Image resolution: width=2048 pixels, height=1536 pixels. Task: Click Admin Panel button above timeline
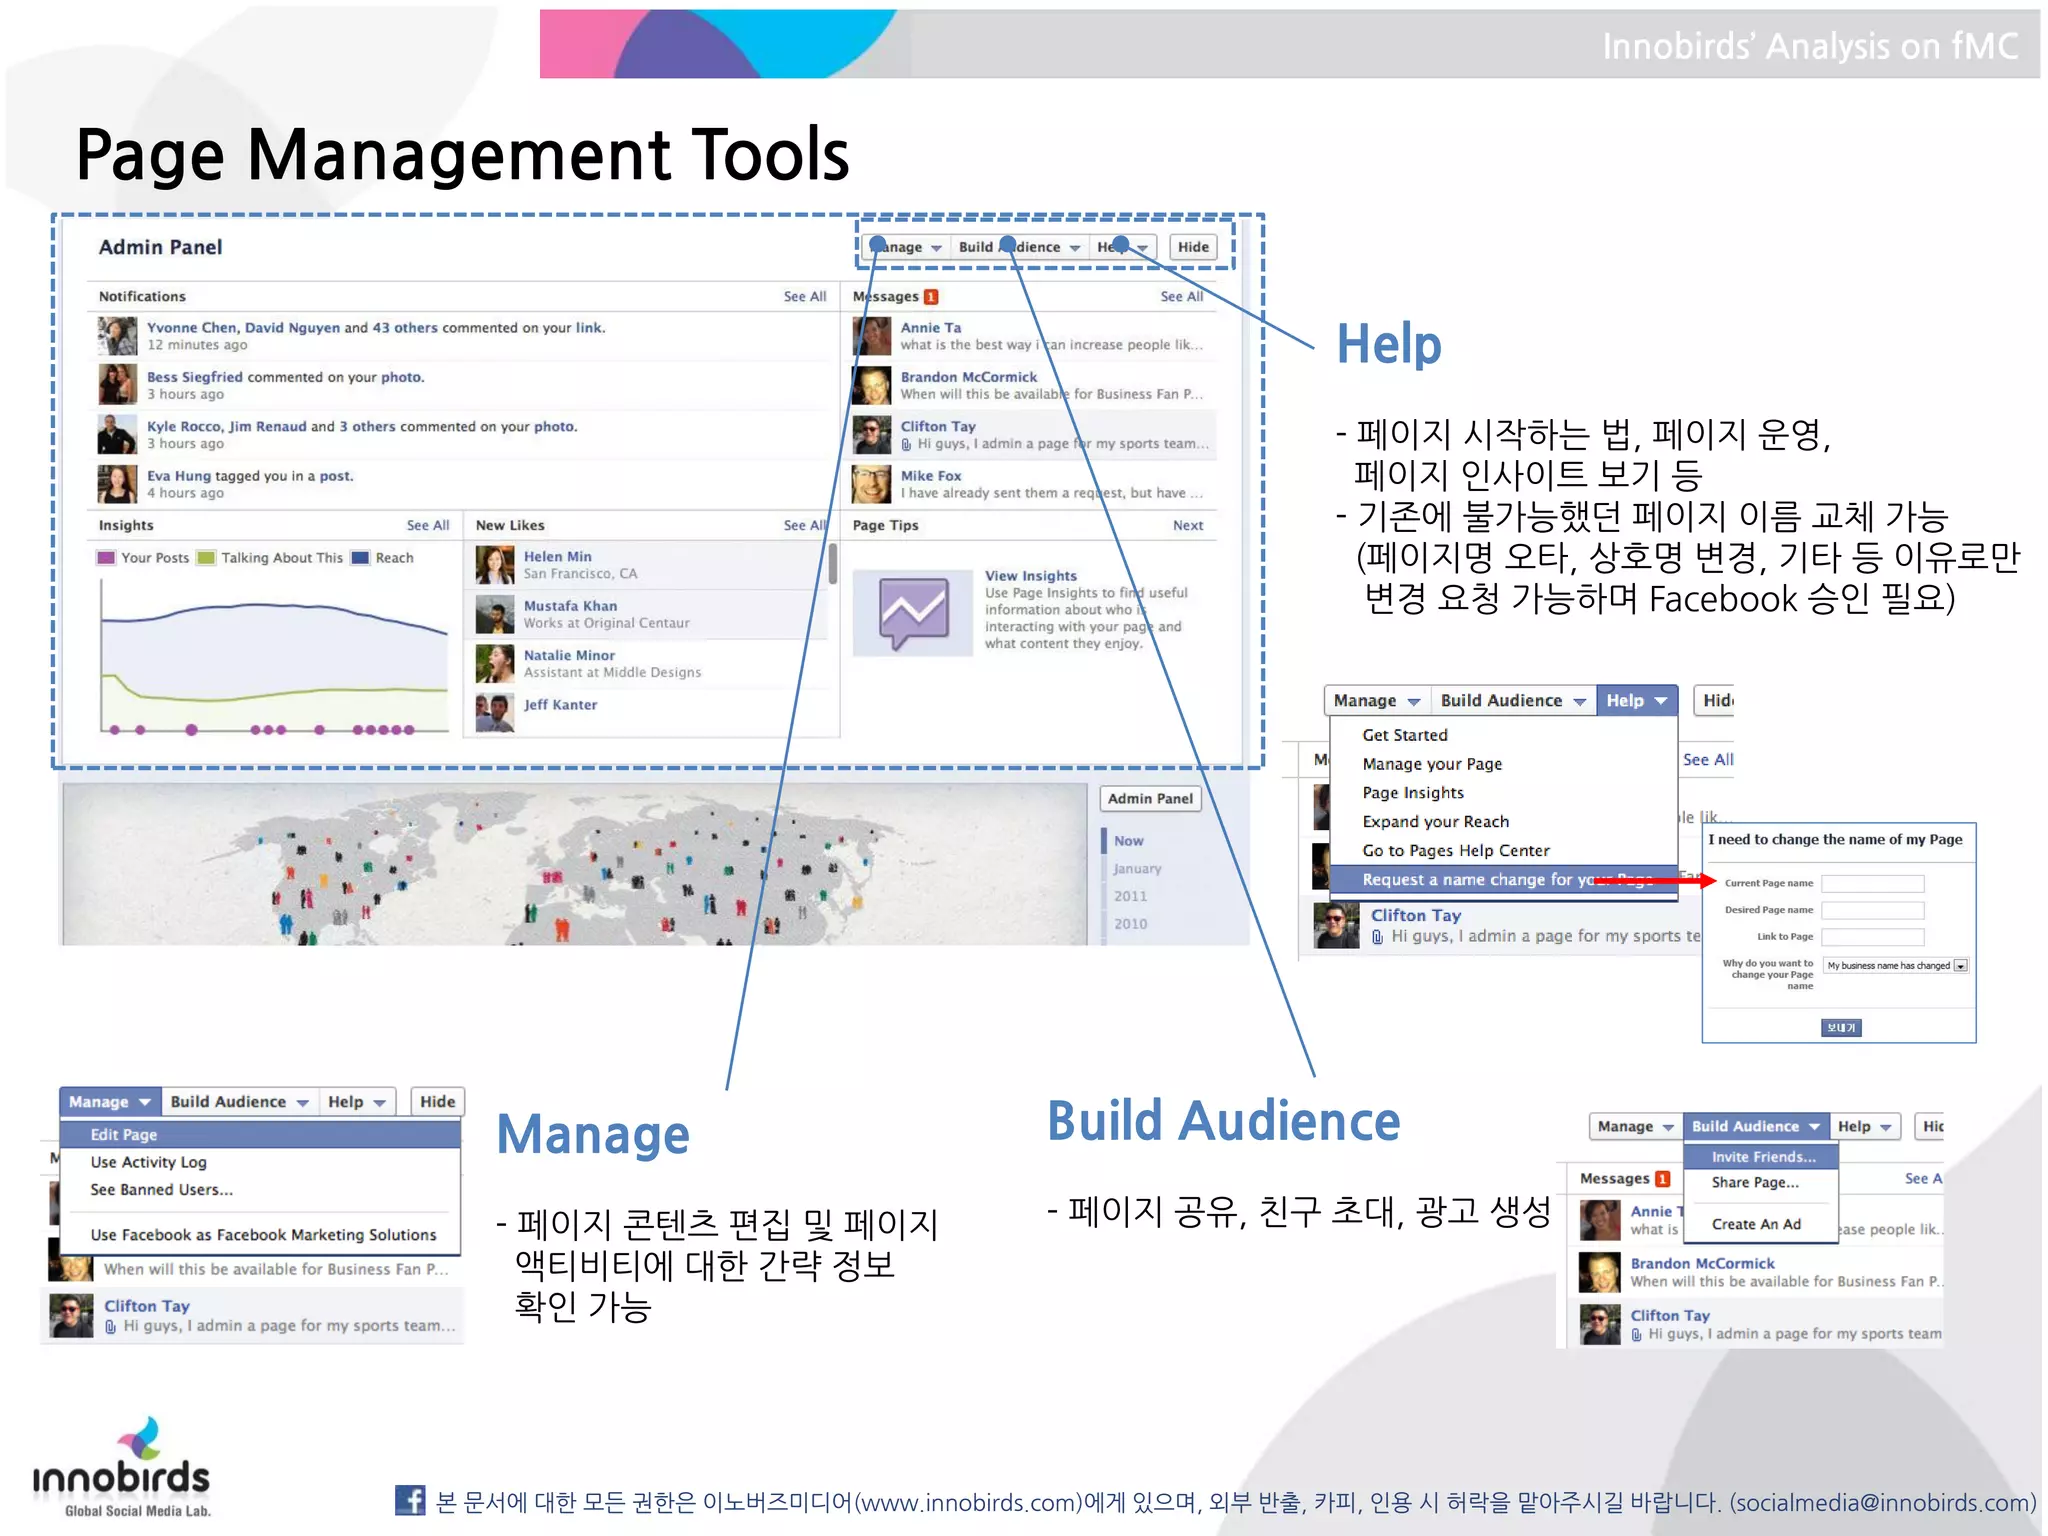tap(1151, 799)
